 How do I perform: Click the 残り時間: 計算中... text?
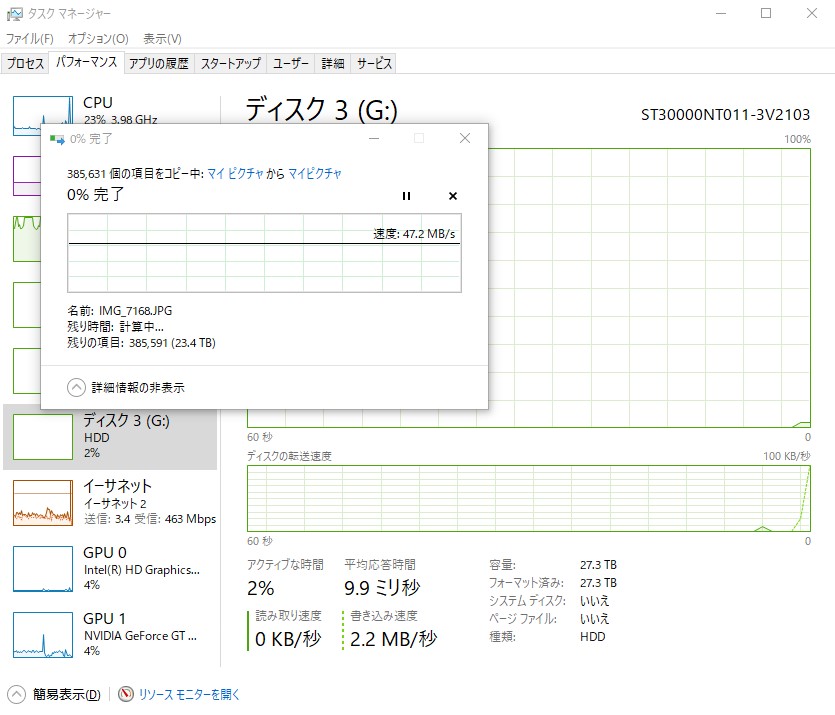(x=115, y=327)
